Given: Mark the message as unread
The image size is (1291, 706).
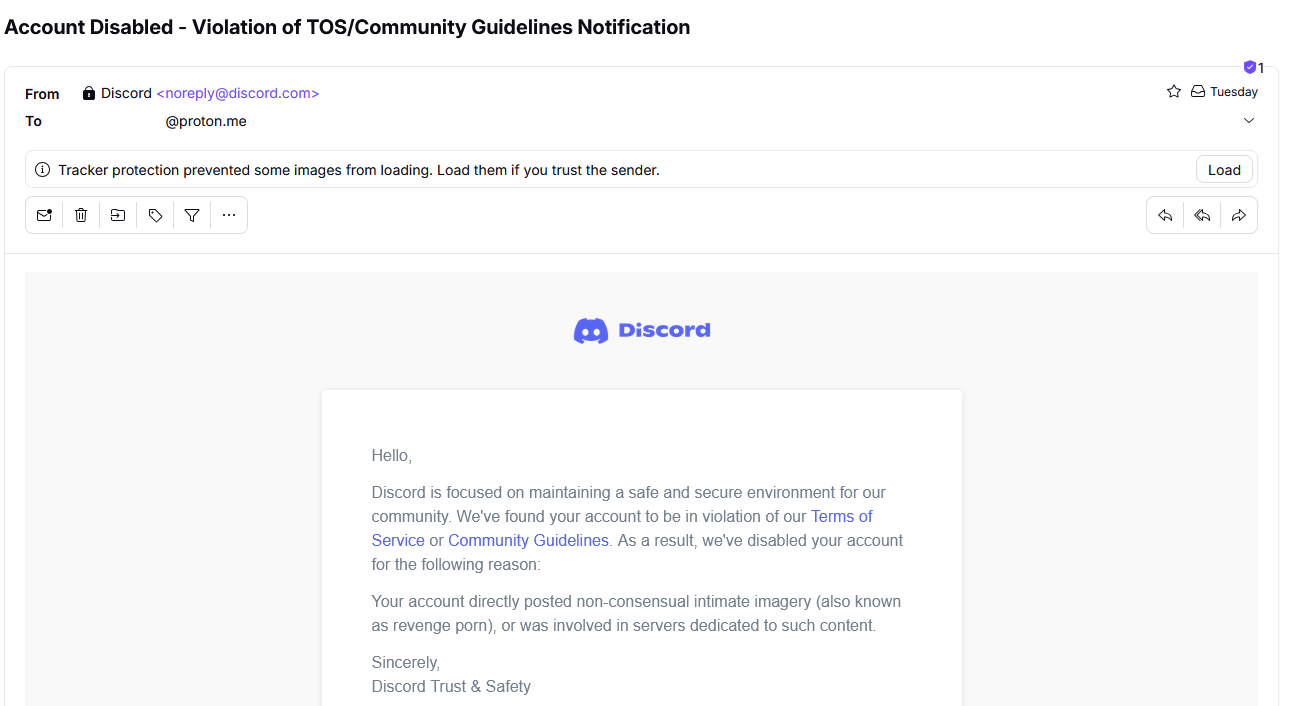Looking at the screenshot, I should pyautogui.click(x=44, y=215).
